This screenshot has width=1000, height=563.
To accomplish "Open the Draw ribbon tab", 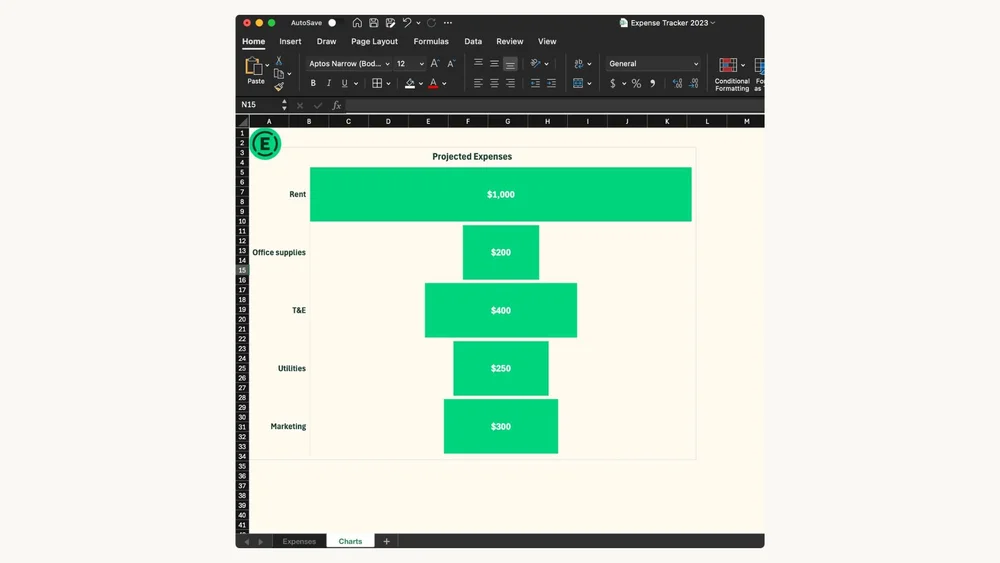I will coord(327,41).
